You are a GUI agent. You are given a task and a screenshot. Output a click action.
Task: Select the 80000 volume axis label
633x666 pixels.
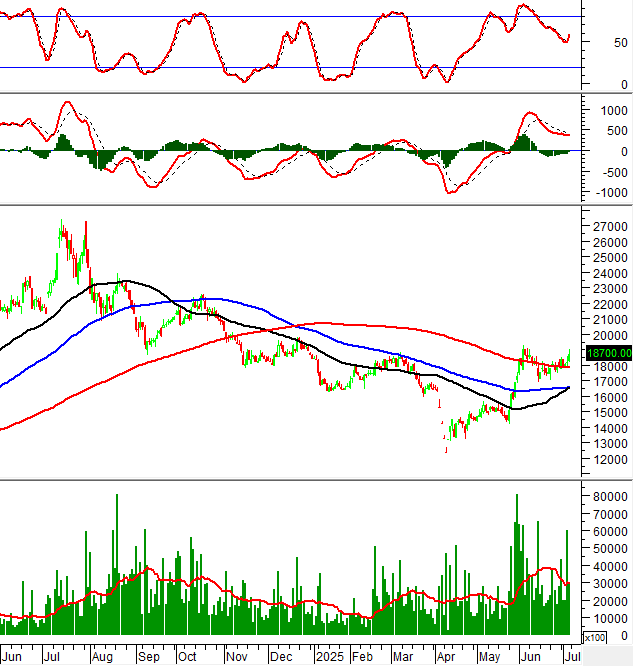609,496
